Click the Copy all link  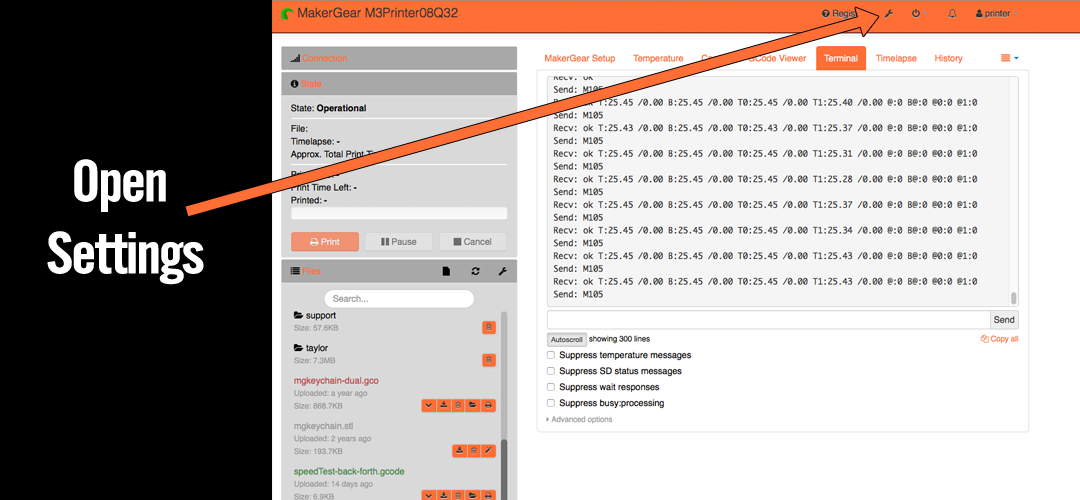pos(999,339)
